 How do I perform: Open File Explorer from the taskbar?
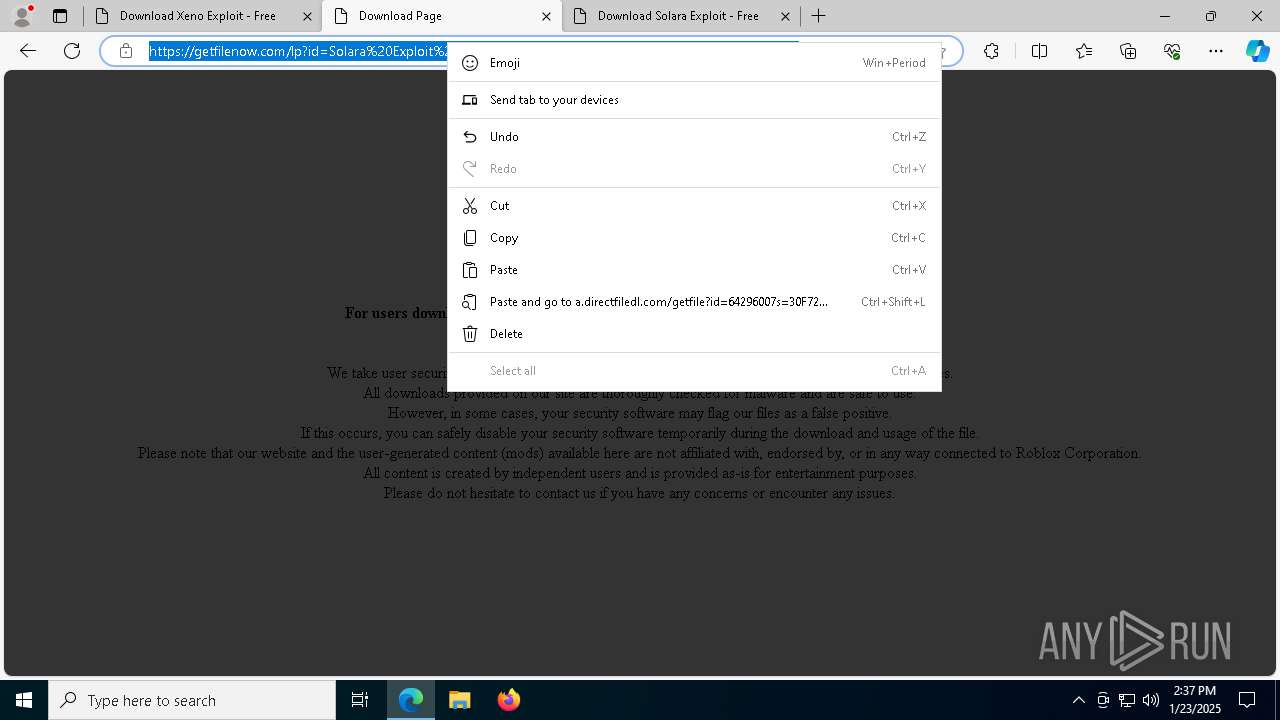459,700
